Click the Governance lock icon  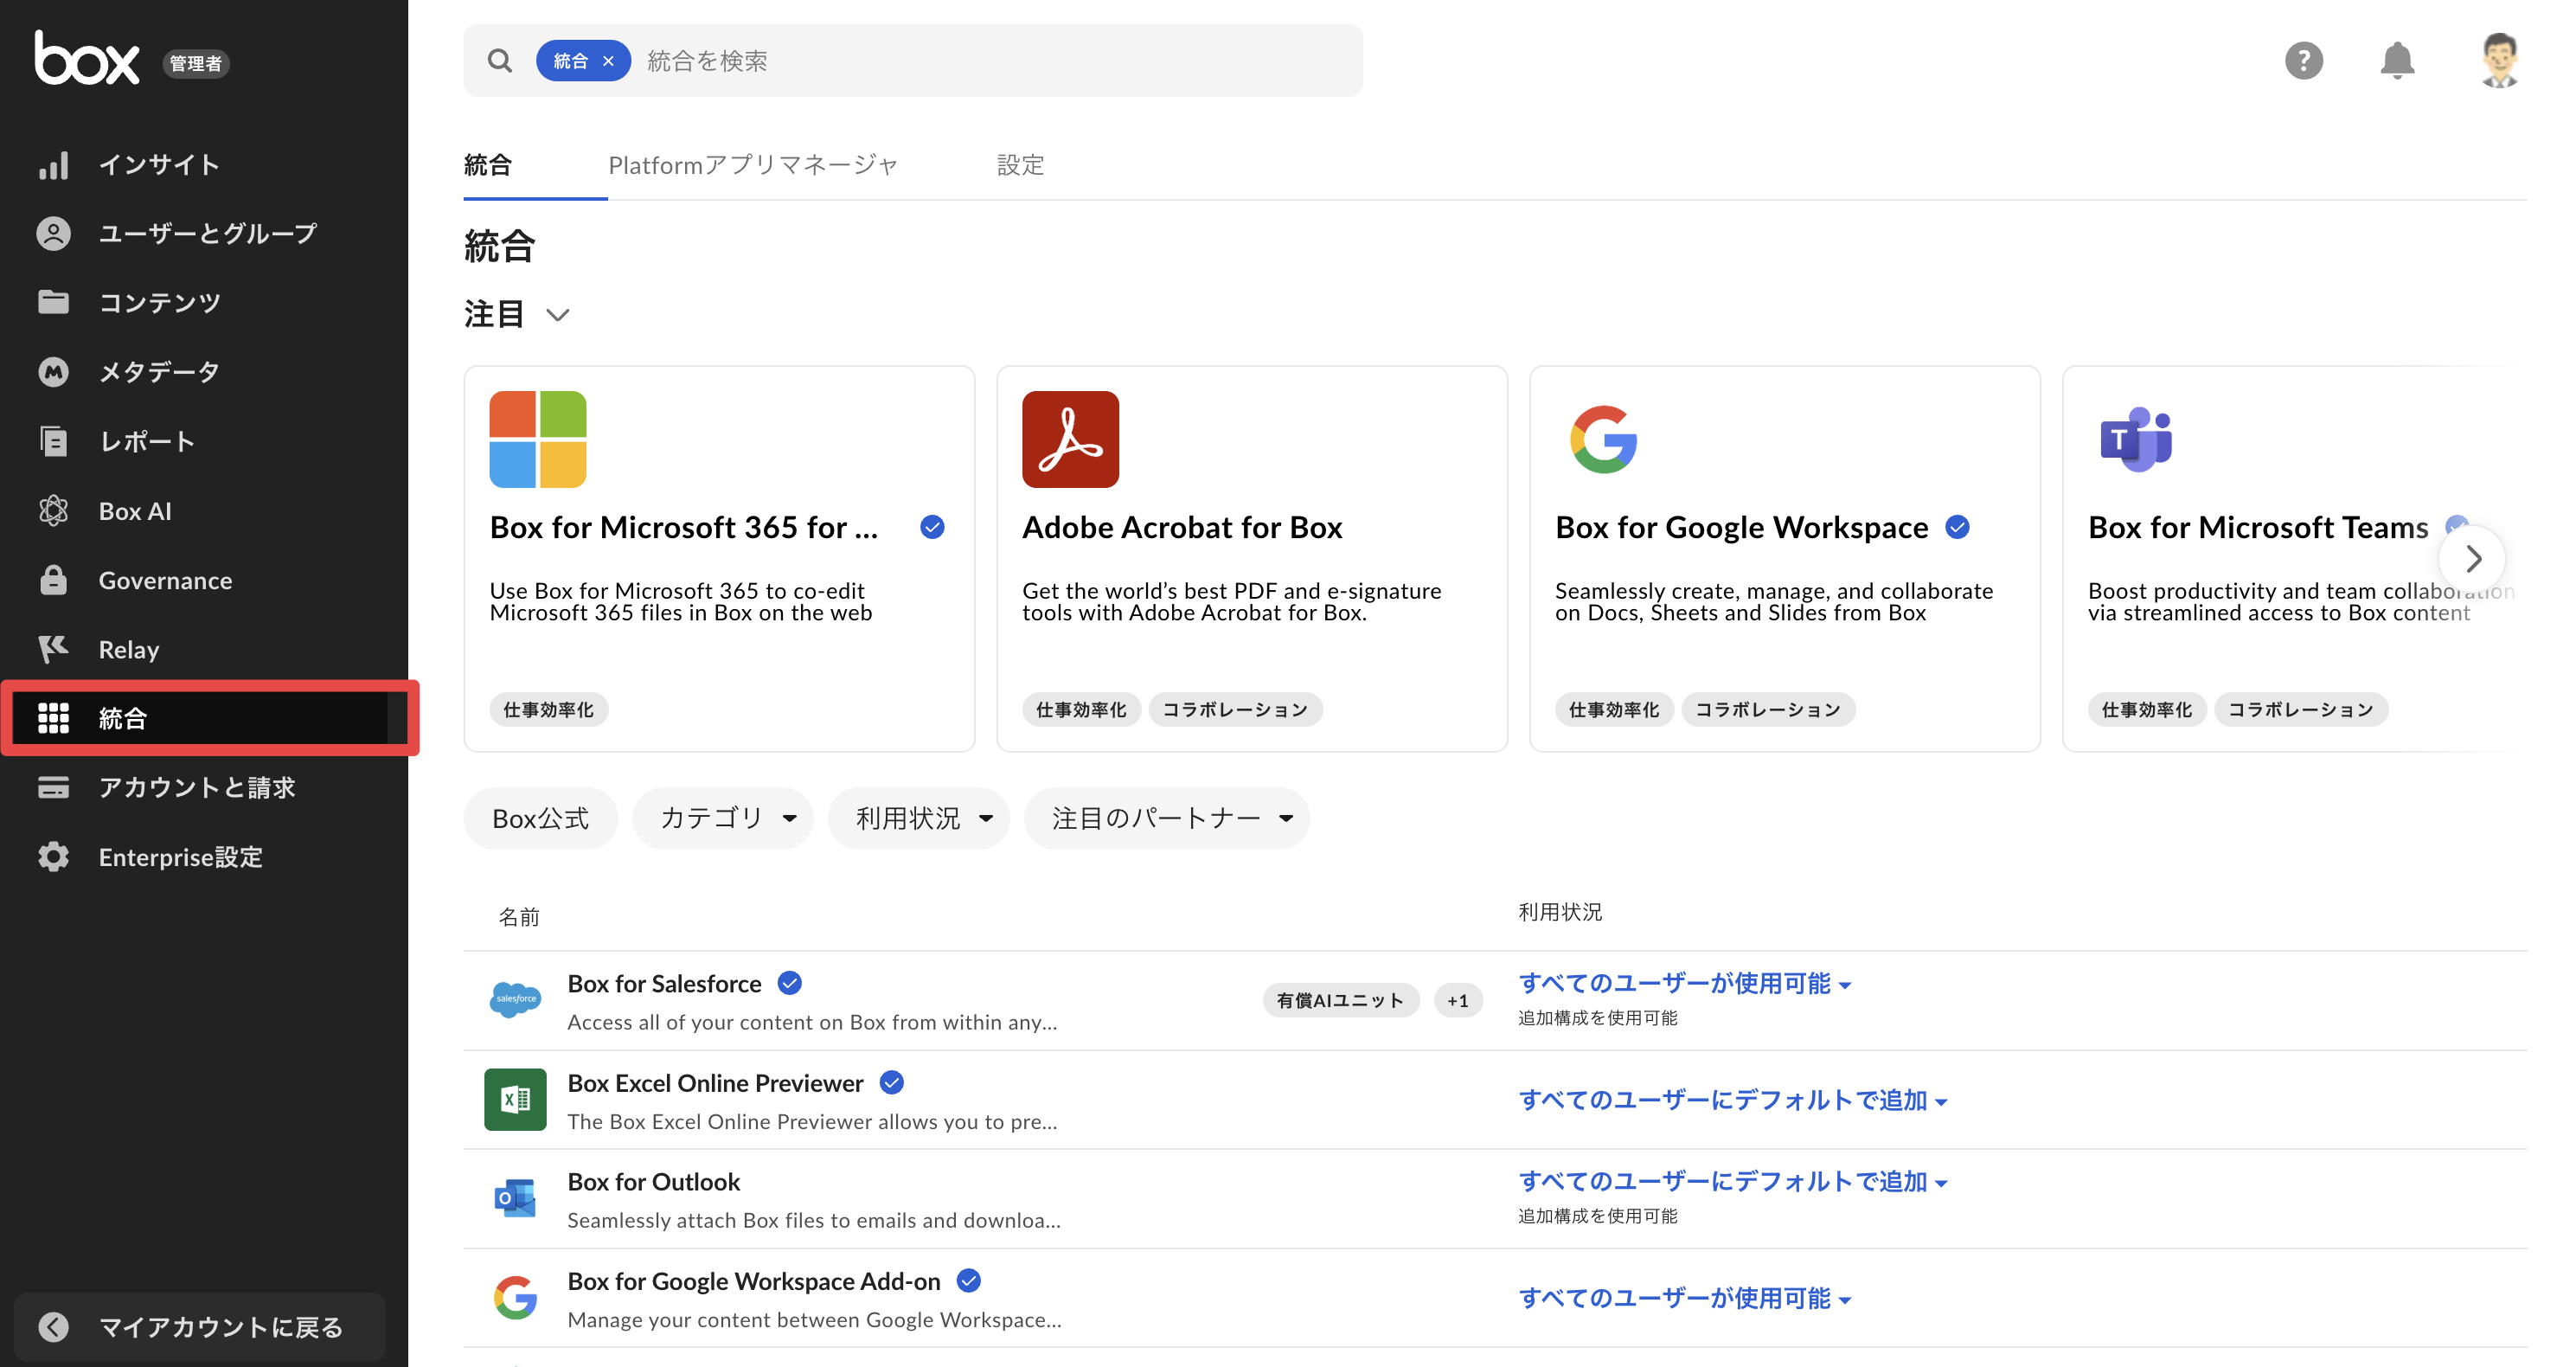click(53, 580)
